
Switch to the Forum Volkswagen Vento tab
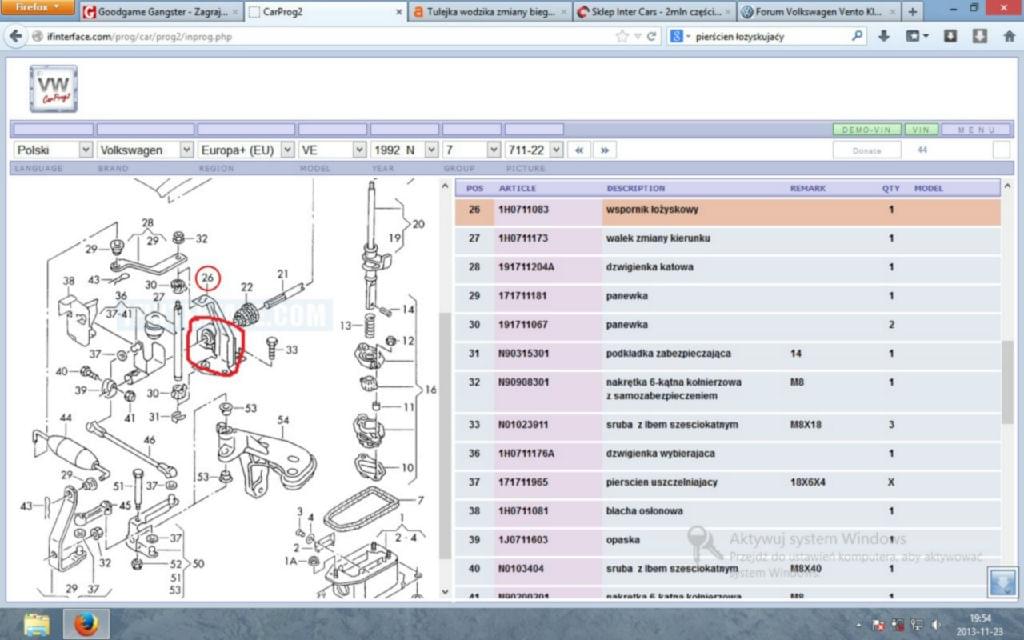(819, 12)
